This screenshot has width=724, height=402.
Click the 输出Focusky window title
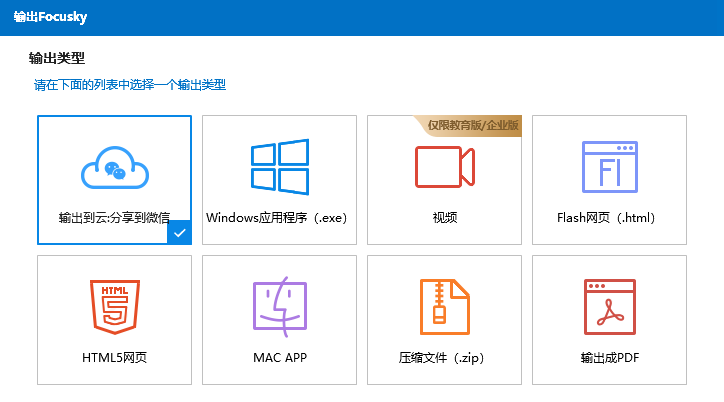coord(50,17)
